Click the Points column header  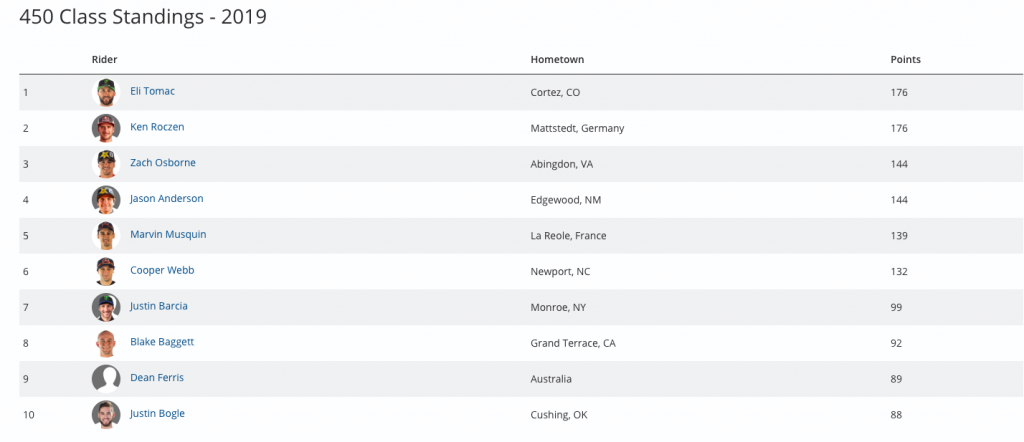905,60
